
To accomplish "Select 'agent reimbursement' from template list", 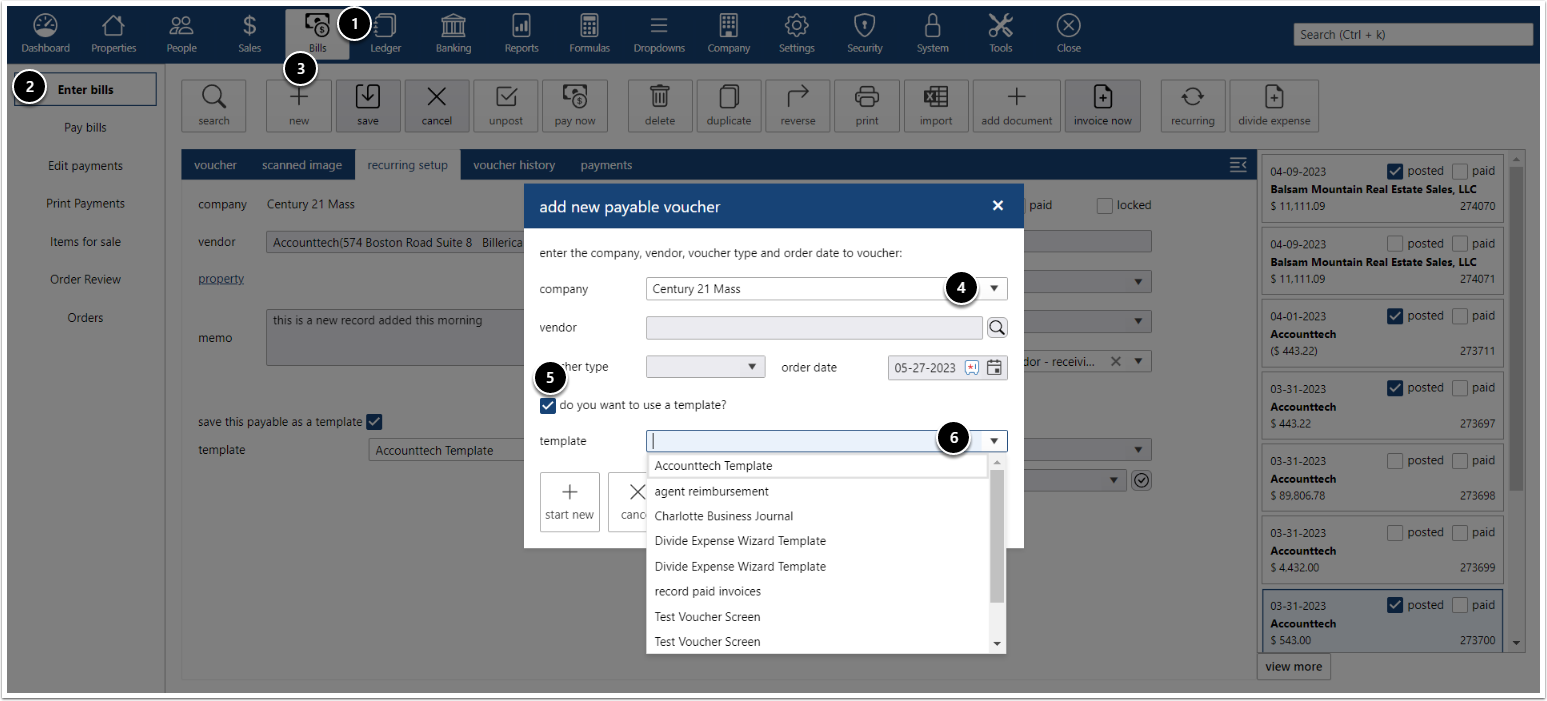I will 711,491.
